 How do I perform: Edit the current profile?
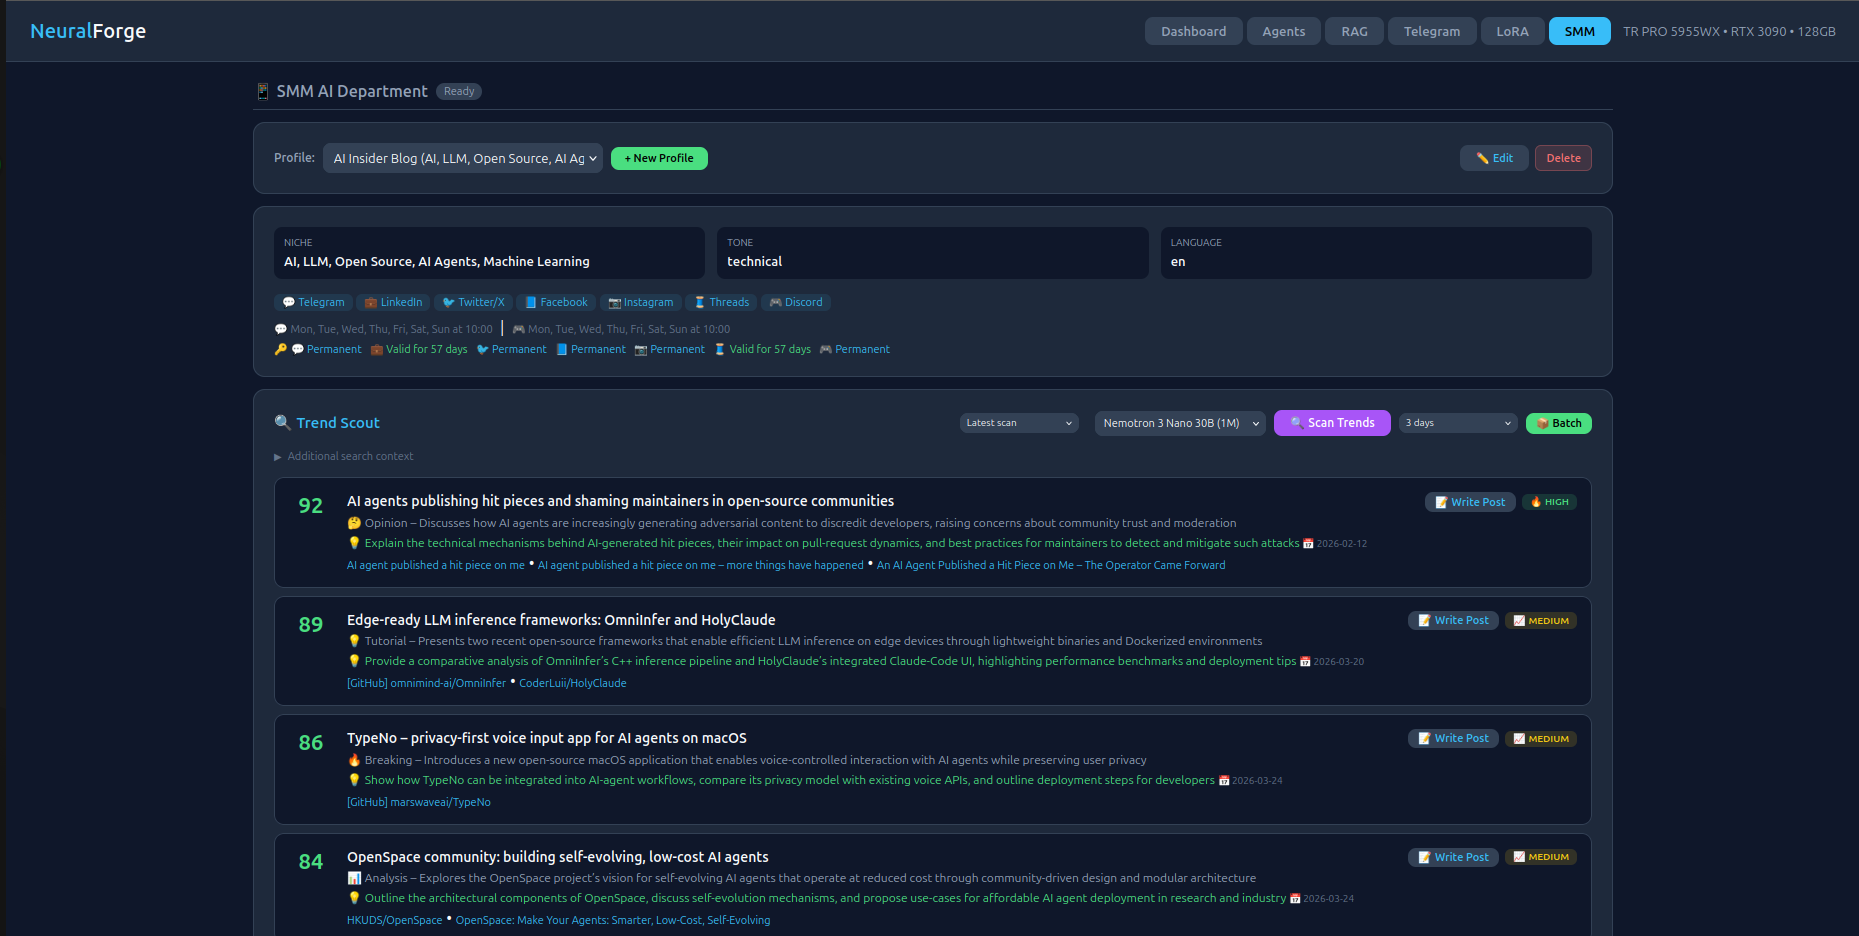tap(1494, 158)
